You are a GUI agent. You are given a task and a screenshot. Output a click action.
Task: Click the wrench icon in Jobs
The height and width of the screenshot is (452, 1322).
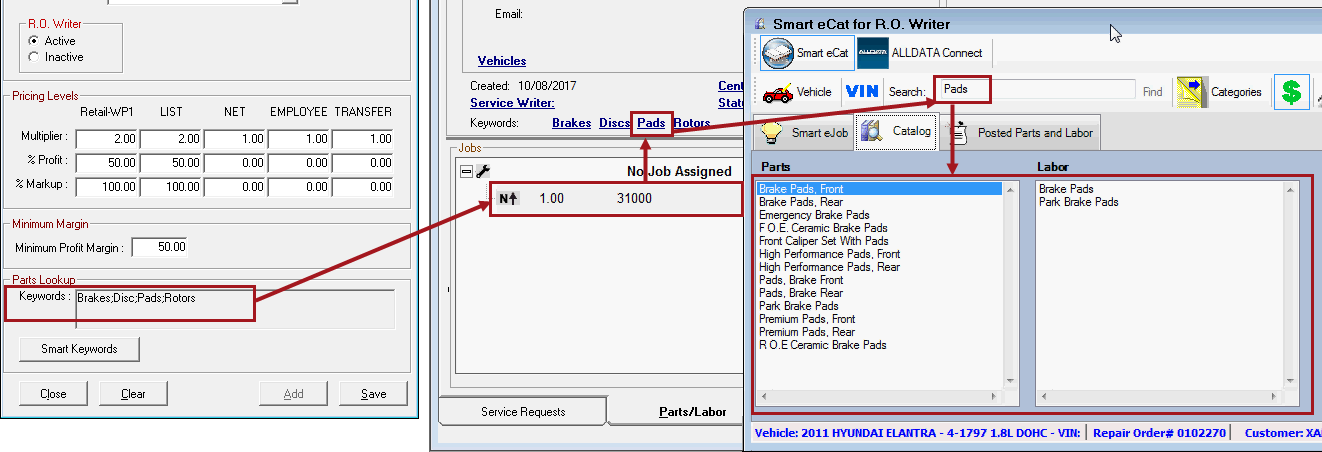pos(482,171)
